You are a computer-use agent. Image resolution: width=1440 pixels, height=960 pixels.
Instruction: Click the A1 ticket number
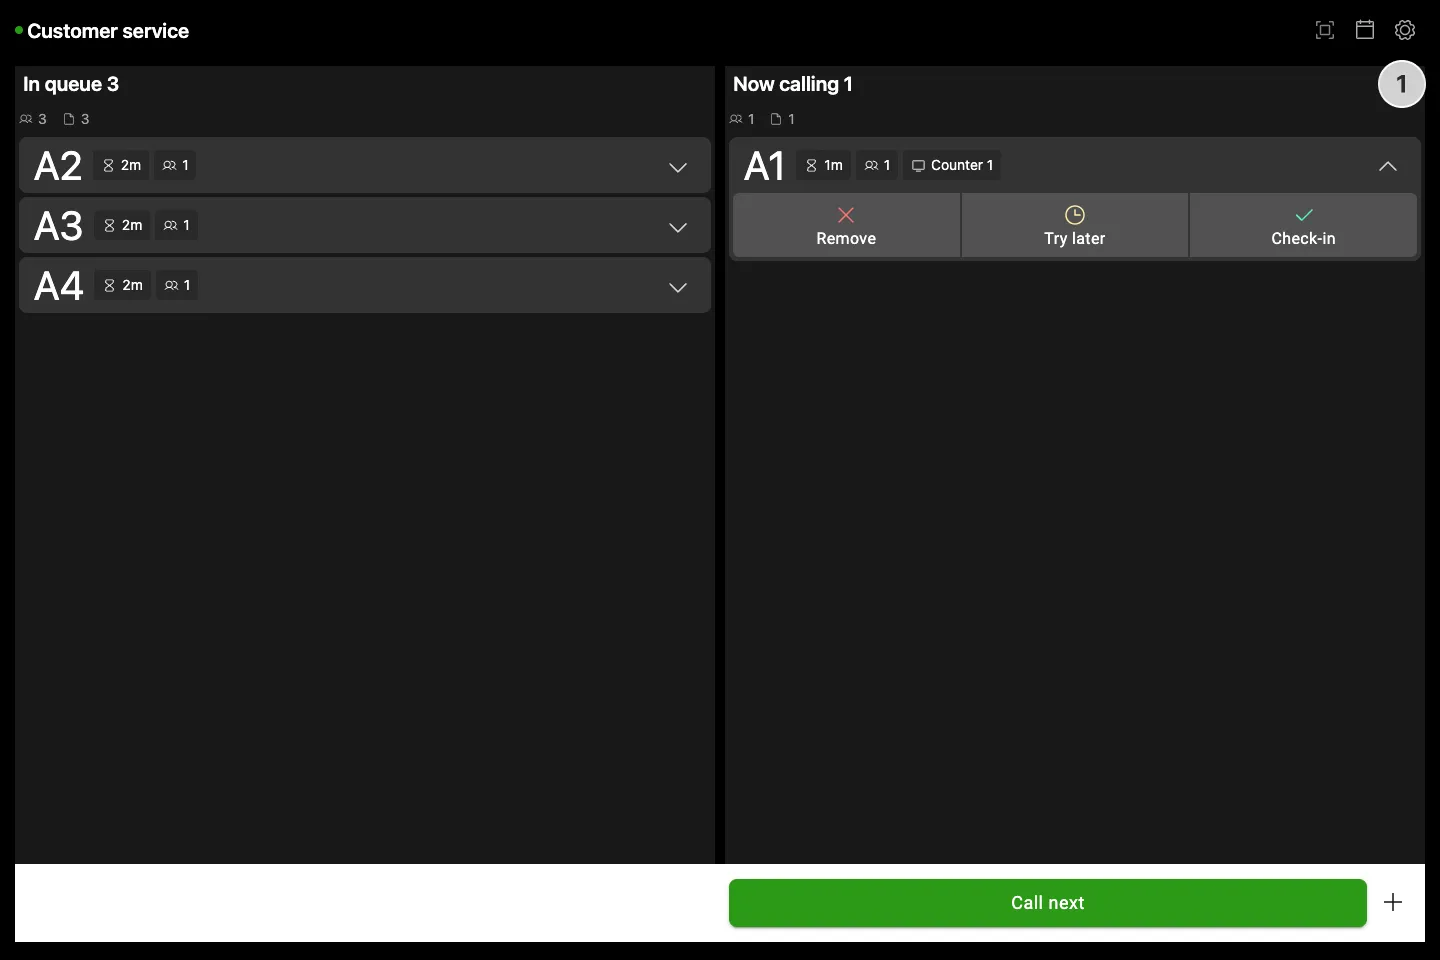[765, 166]
